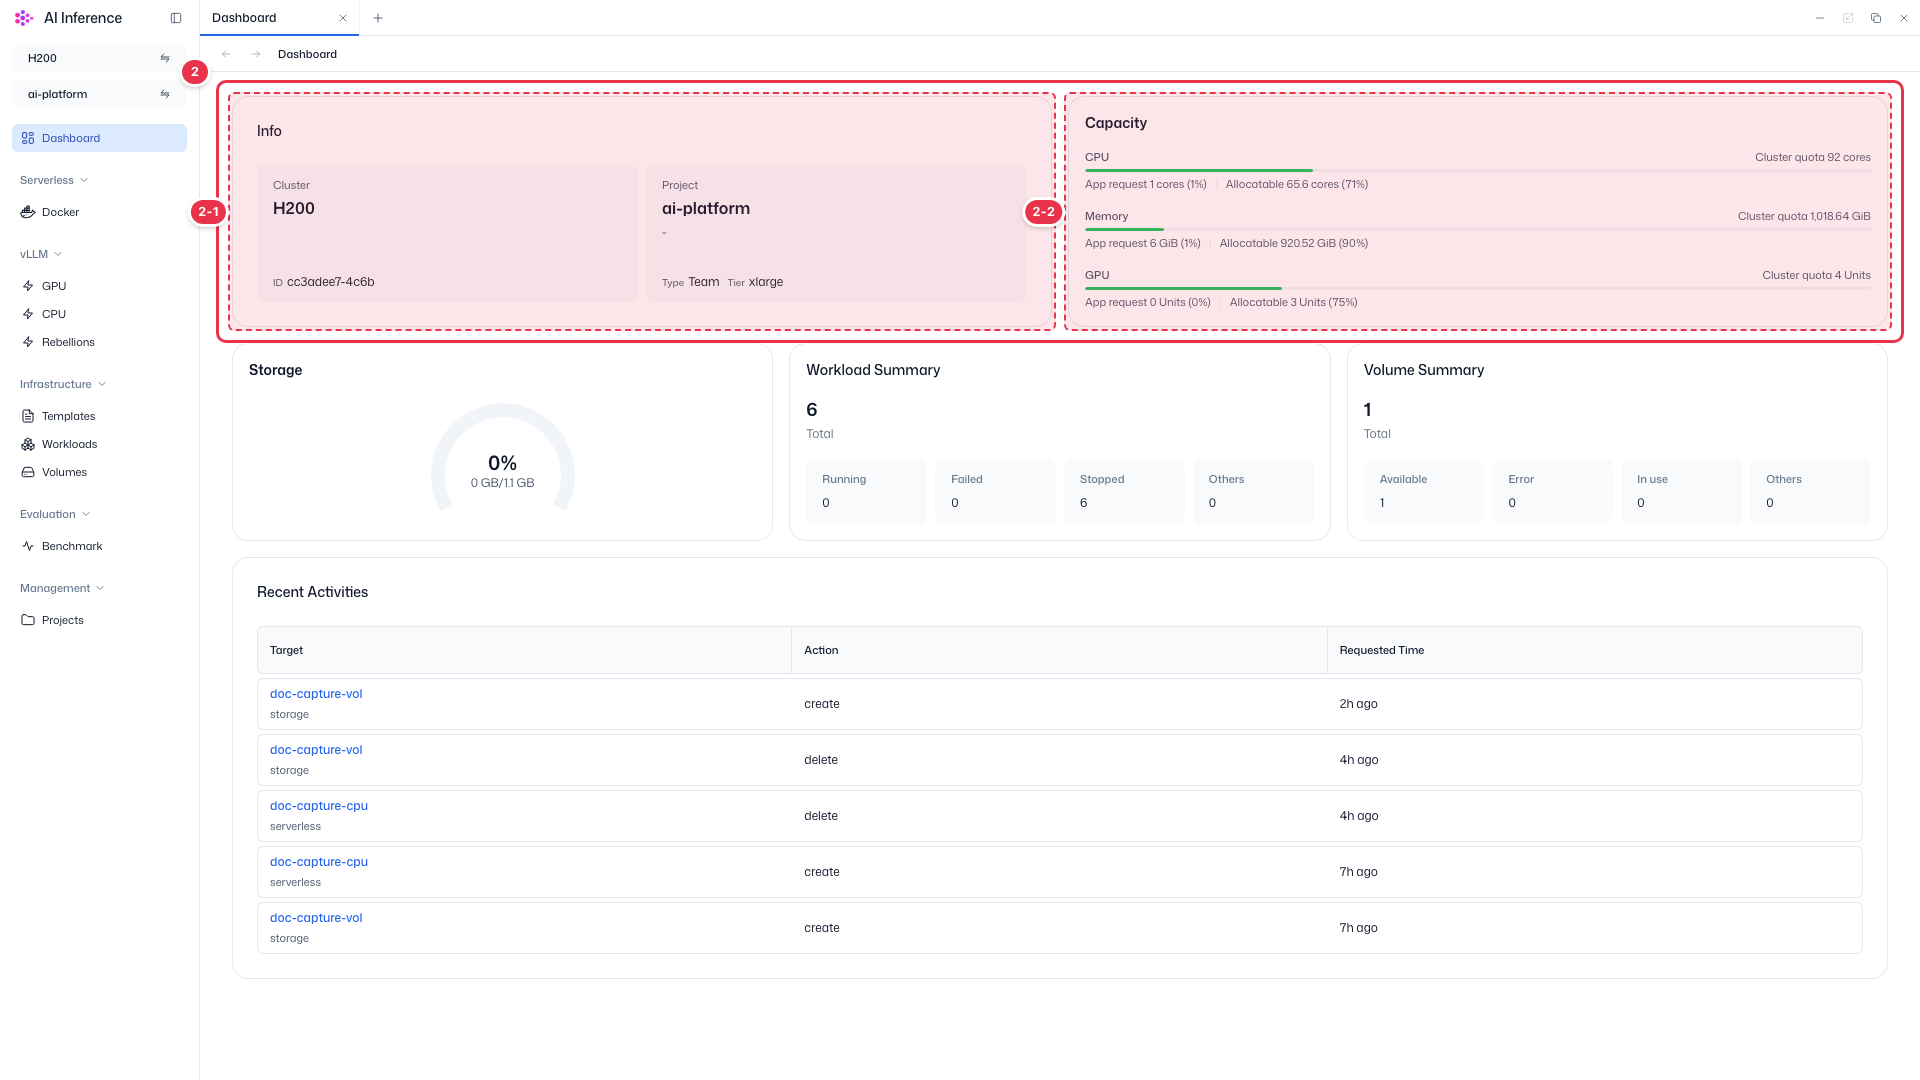Click the Projects folder icon
The height and width of the screenshot is (1080, 1920).
point(28,620)
